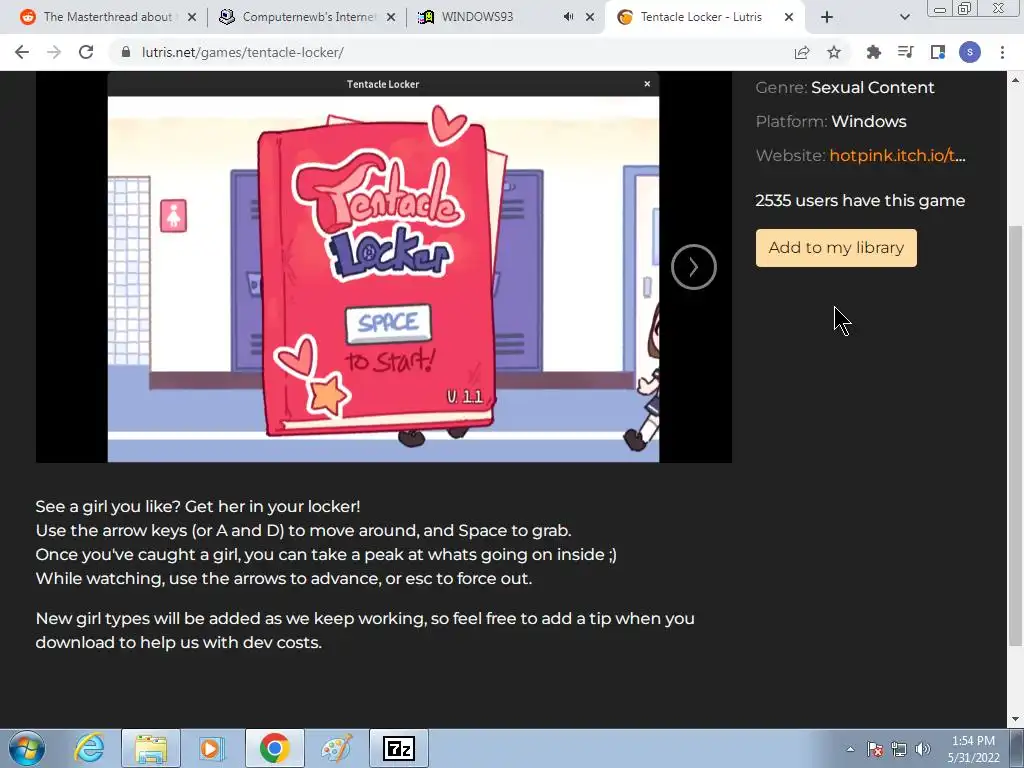1024x768 pixels.
Task: Switch to Computernewb's Internet tab
Action: point(307,17)
